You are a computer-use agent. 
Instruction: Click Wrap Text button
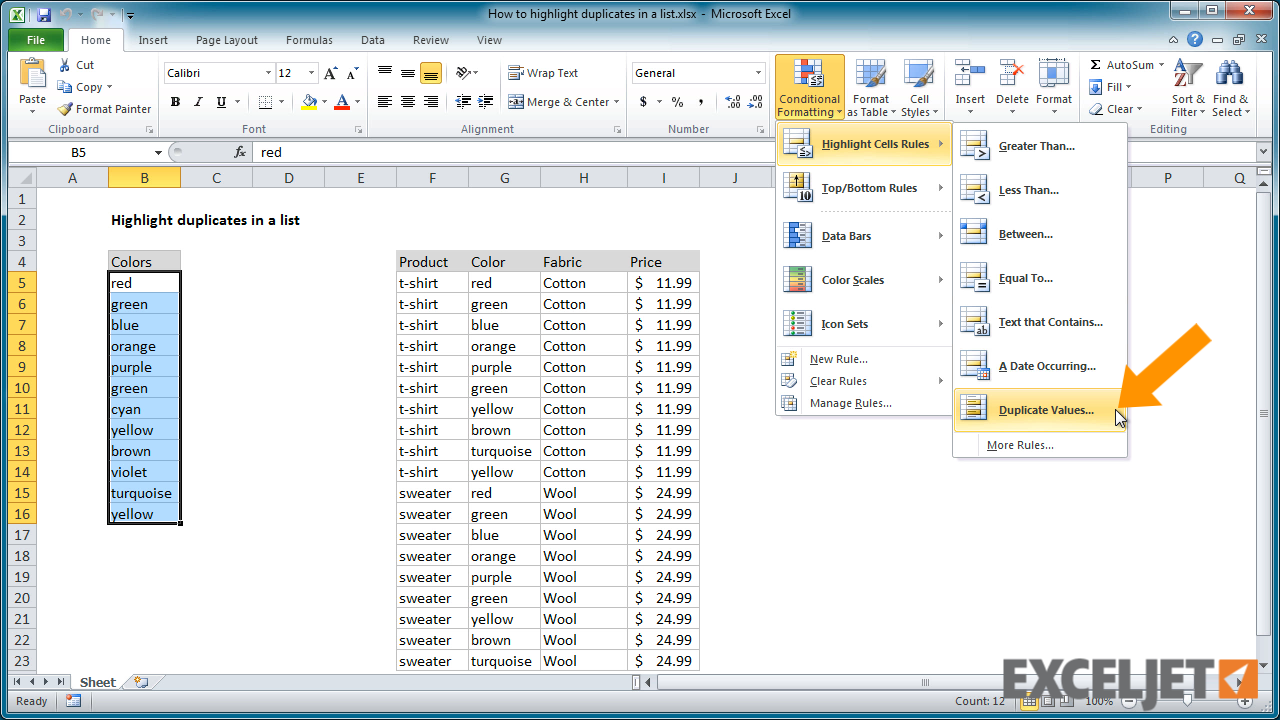(x=543, y=73)
